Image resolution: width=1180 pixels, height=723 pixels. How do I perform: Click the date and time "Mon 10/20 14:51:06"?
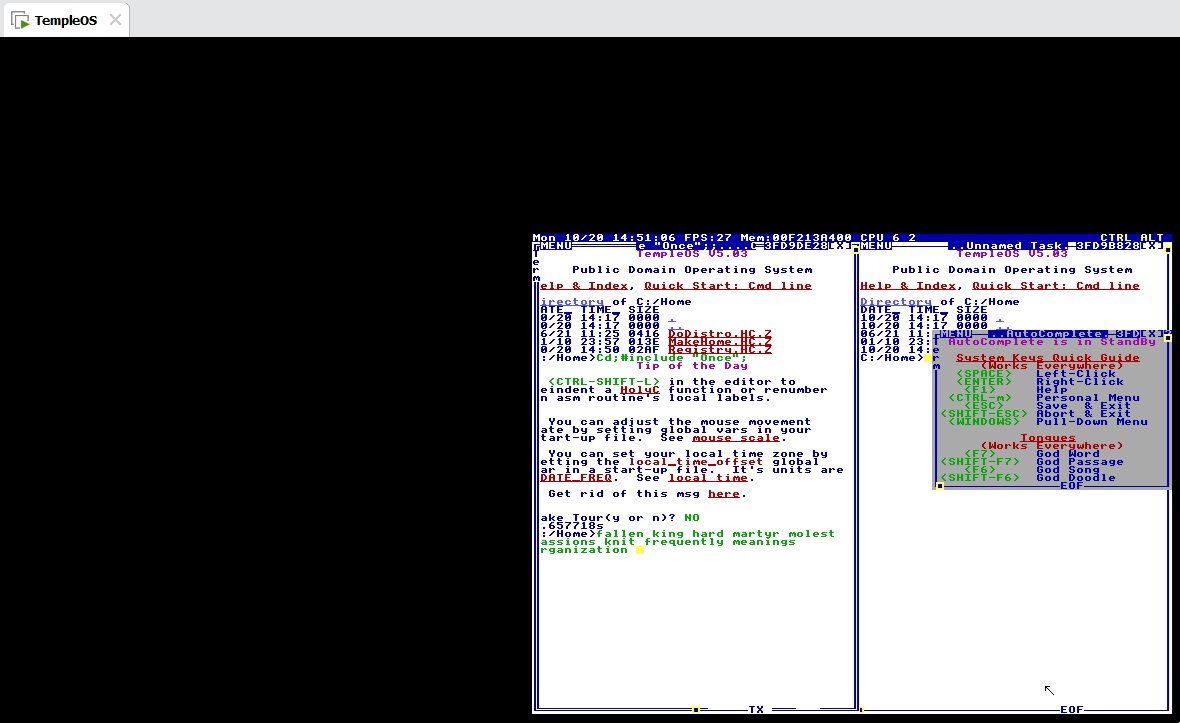[604, 238]
